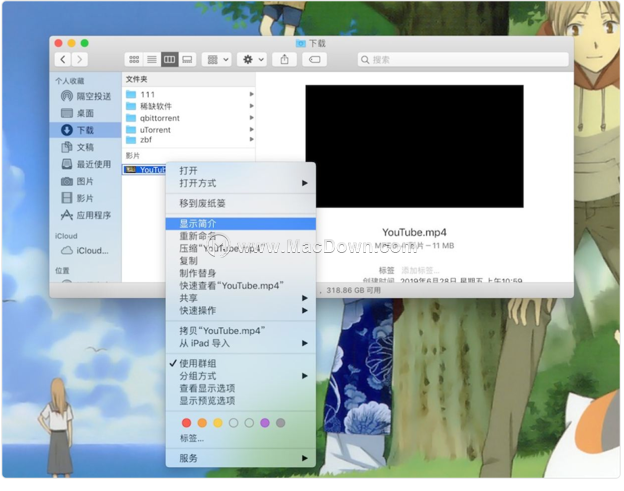Select the uTorrent folder
The image size is (624, 491).
[x=189, y=130]
